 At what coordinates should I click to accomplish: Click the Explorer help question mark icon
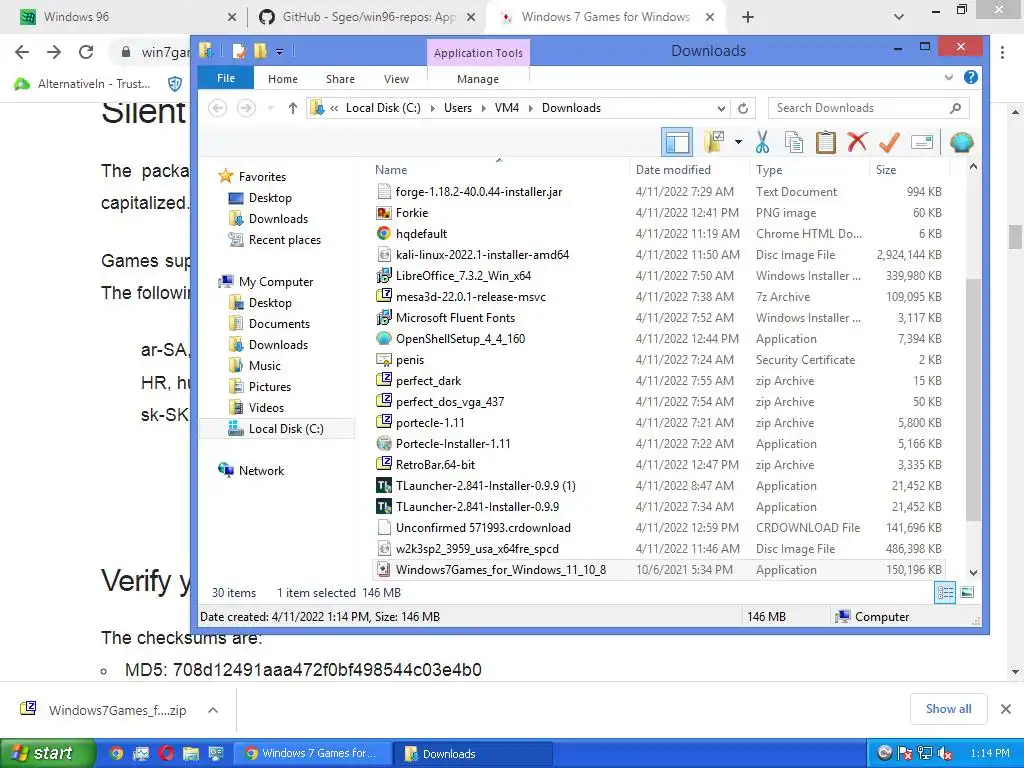970,78
